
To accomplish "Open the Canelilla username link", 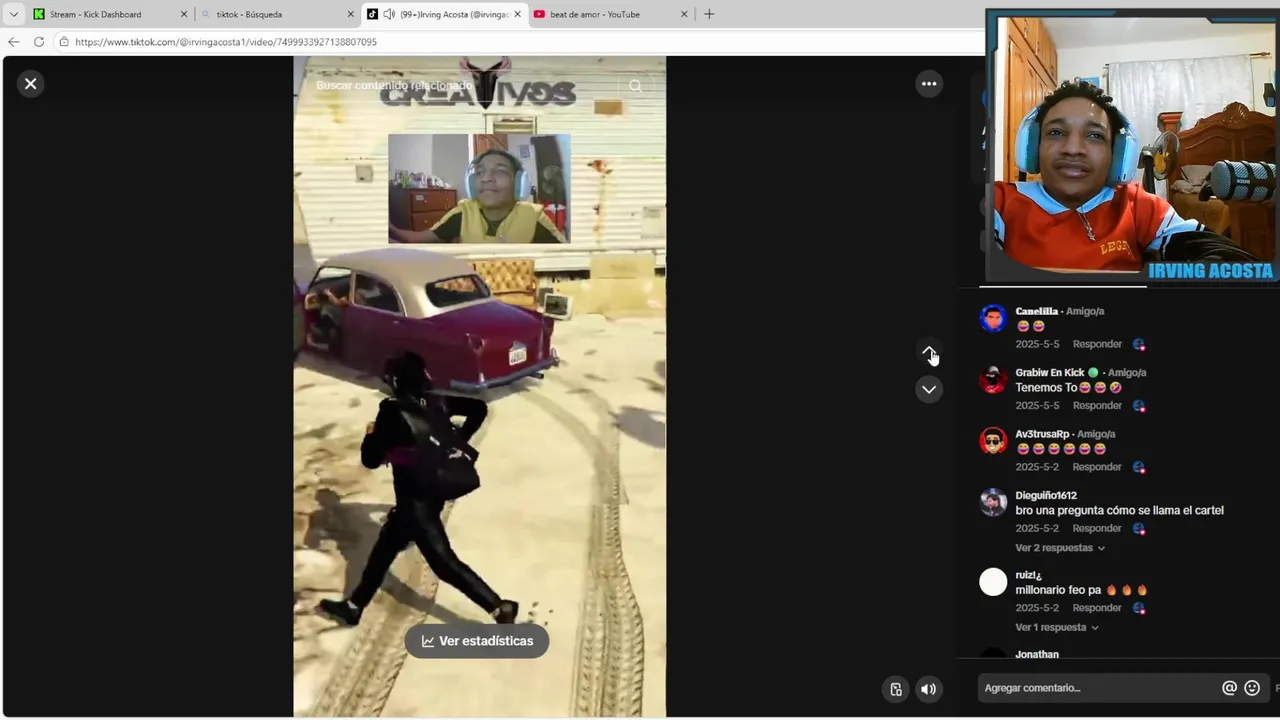I will 1036,311.
